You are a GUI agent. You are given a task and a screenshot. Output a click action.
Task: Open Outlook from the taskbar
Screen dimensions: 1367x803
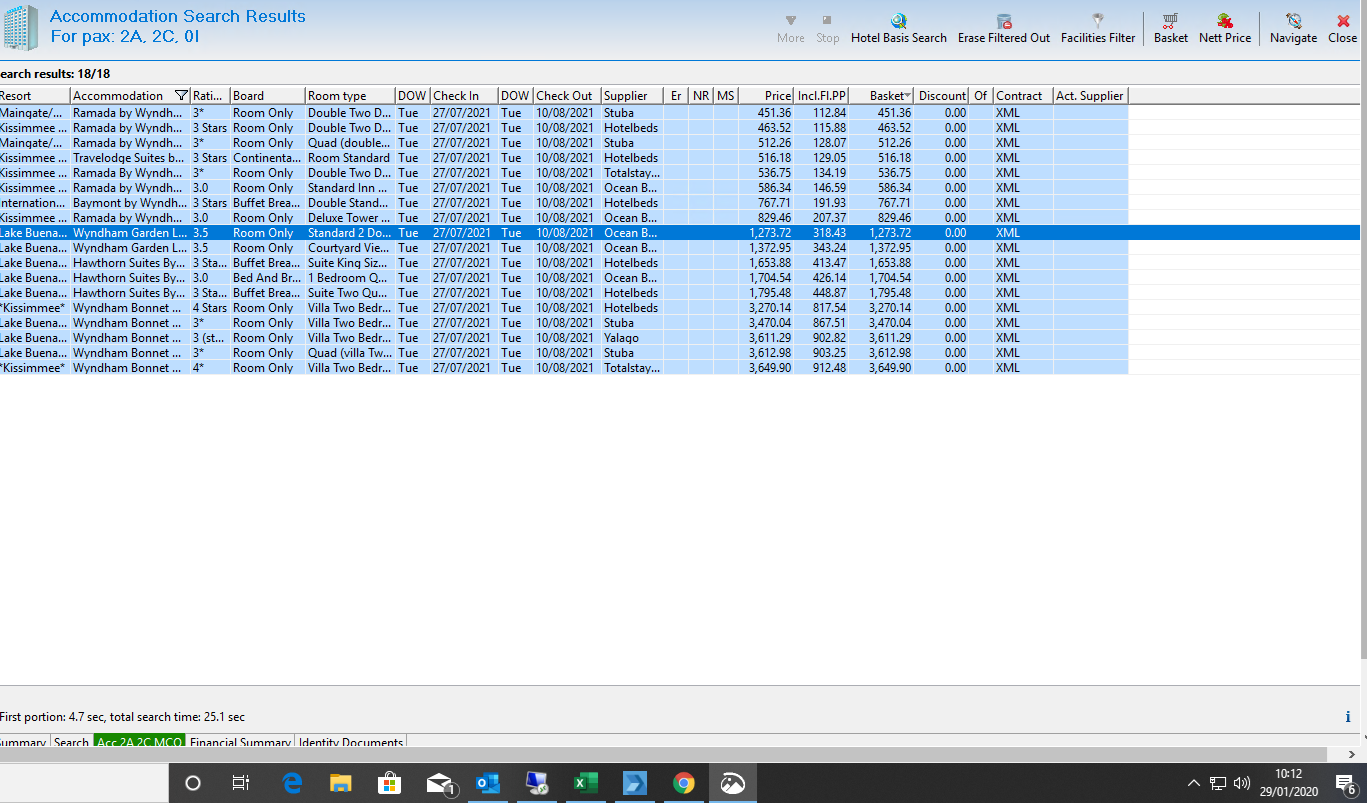[x=488, y=783]
